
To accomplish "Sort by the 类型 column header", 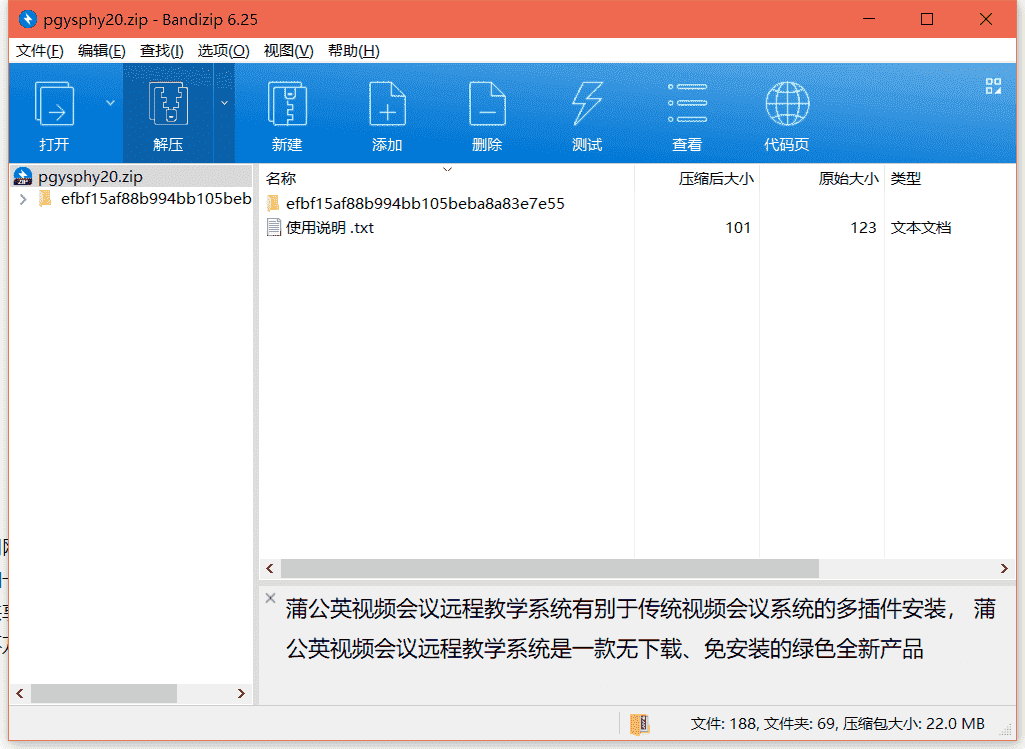I will point(905,178).
